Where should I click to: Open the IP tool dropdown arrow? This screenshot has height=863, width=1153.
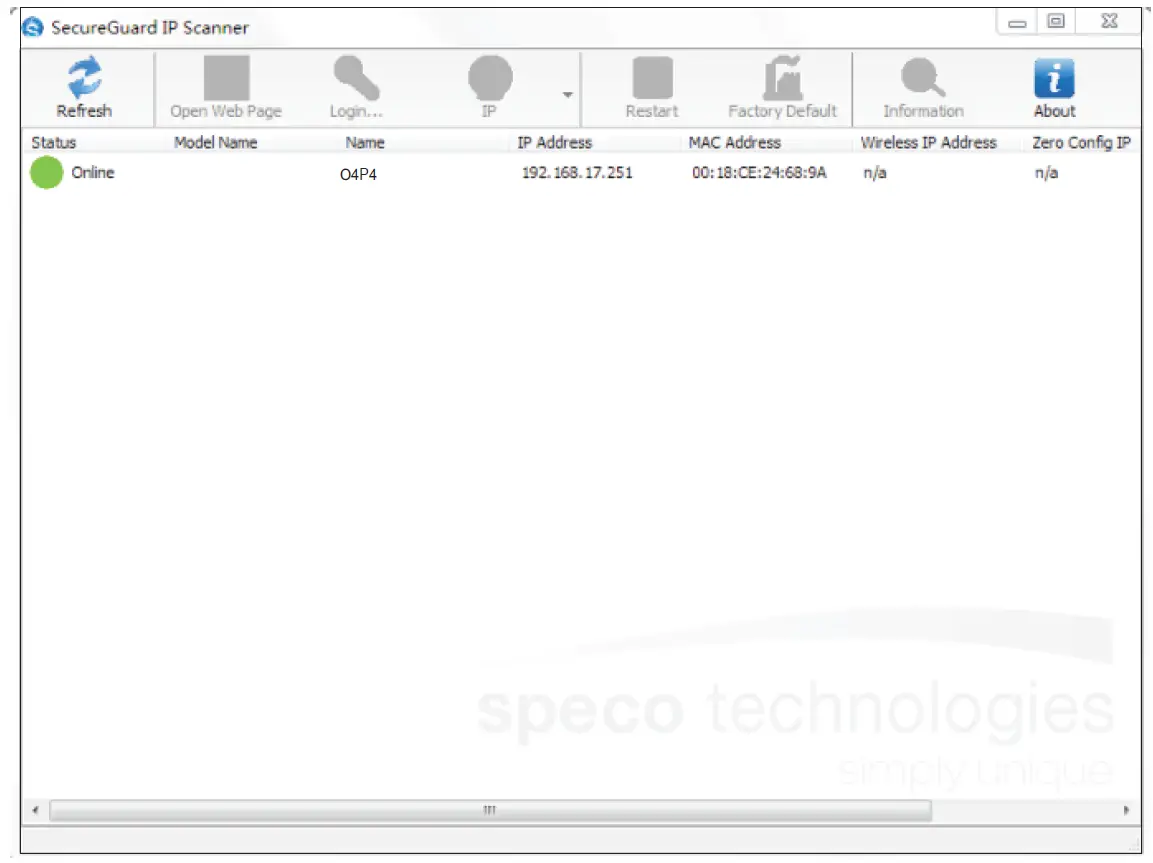pyautogui.click(x=566, y=92)
